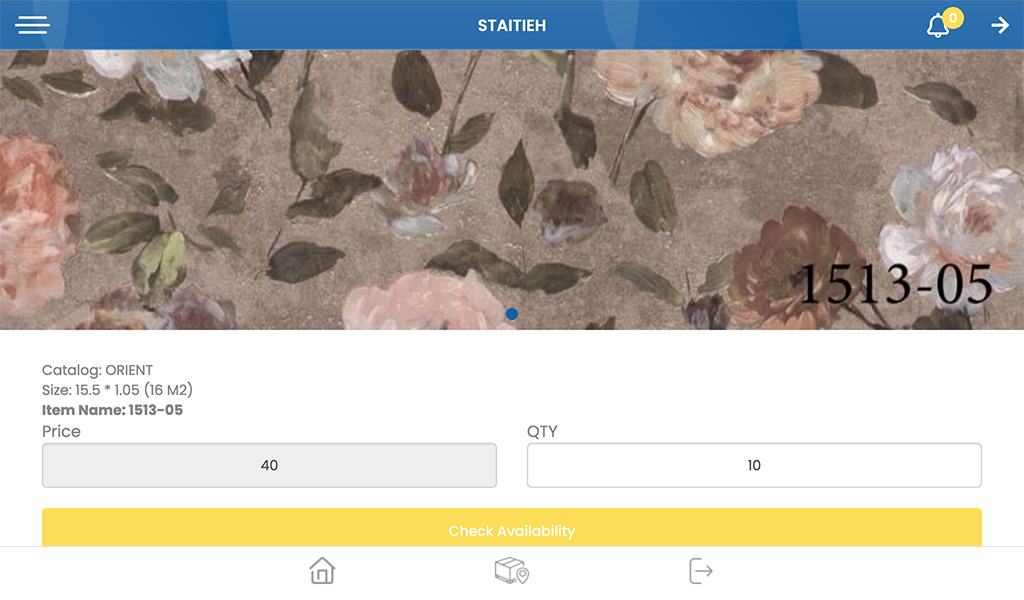Click the QTY label above the field
This screenshot has width=1024, height=600.
542,432
